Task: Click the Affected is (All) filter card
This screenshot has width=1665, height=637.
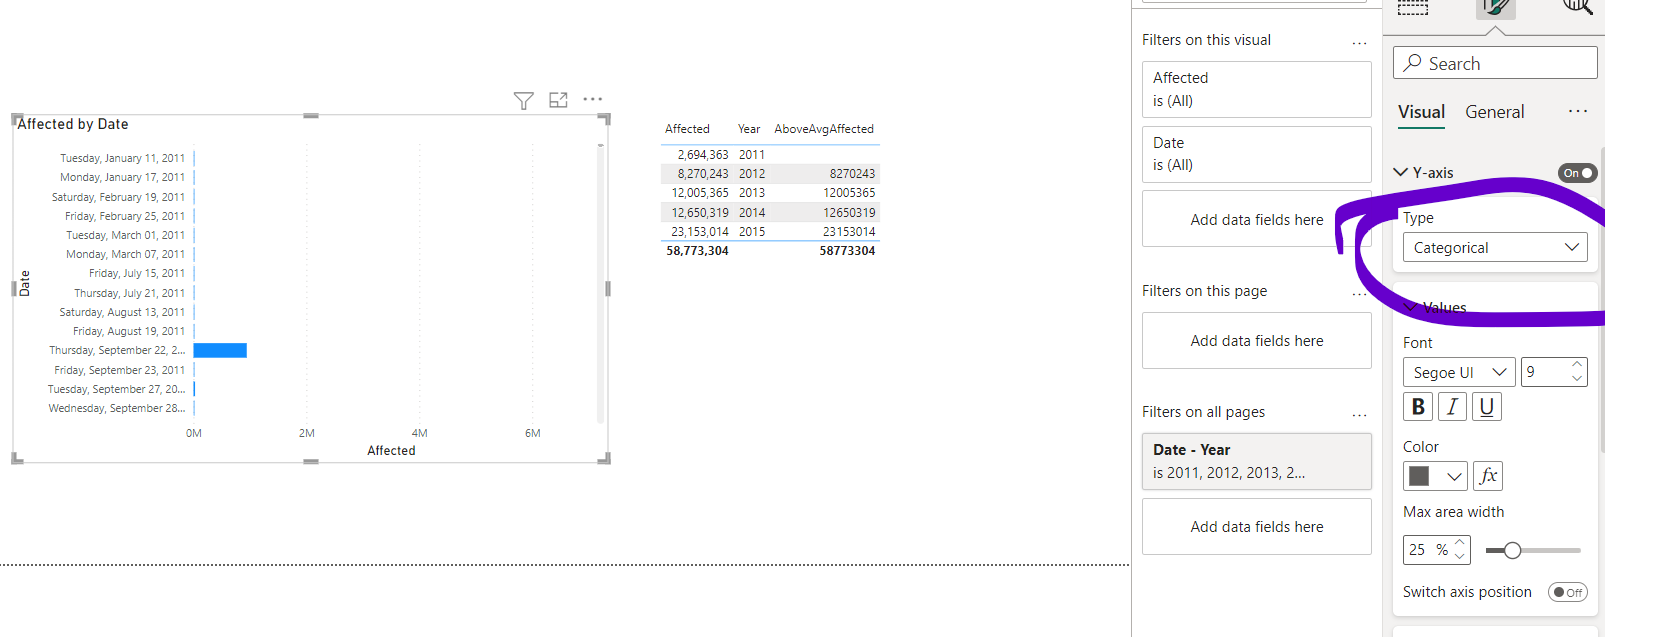Action: [1256, 89]
